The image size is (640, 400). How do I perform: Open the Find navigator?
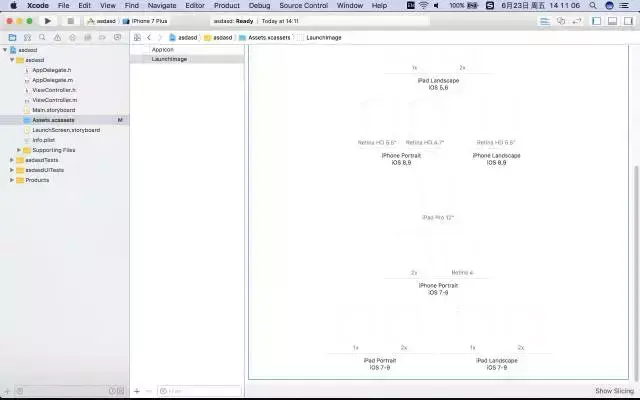(x=42, y=38)
